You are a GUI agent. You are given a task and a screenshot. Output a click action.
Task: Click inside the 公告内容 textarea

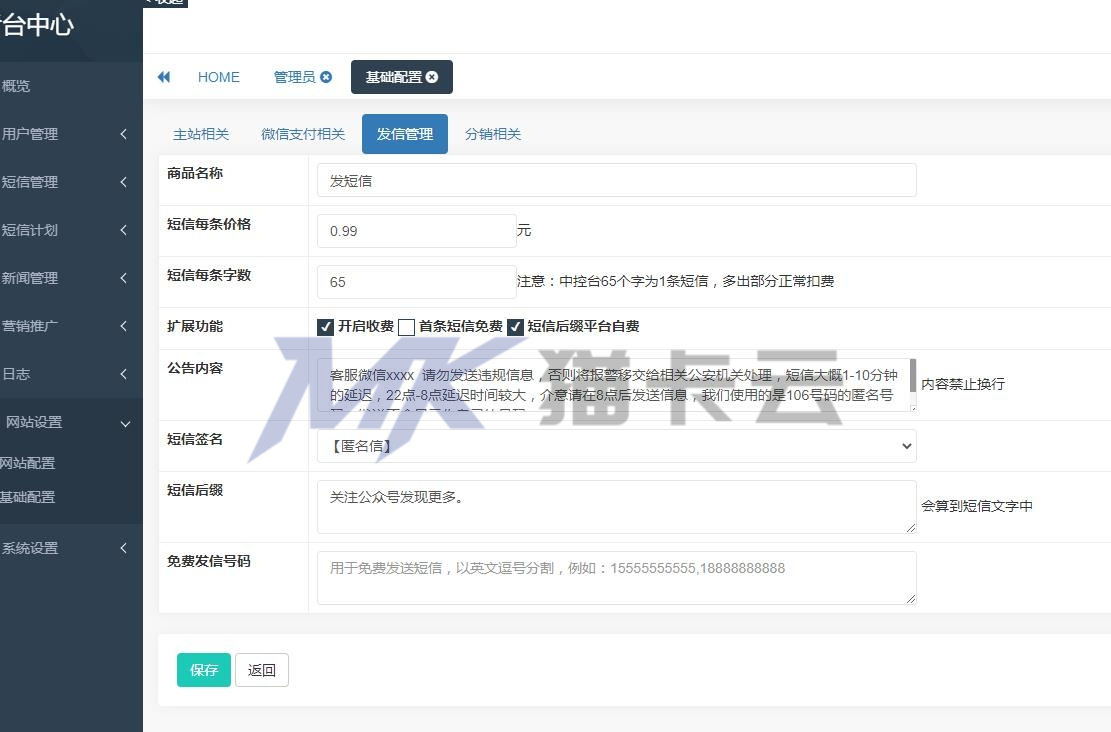pos(614,385)
